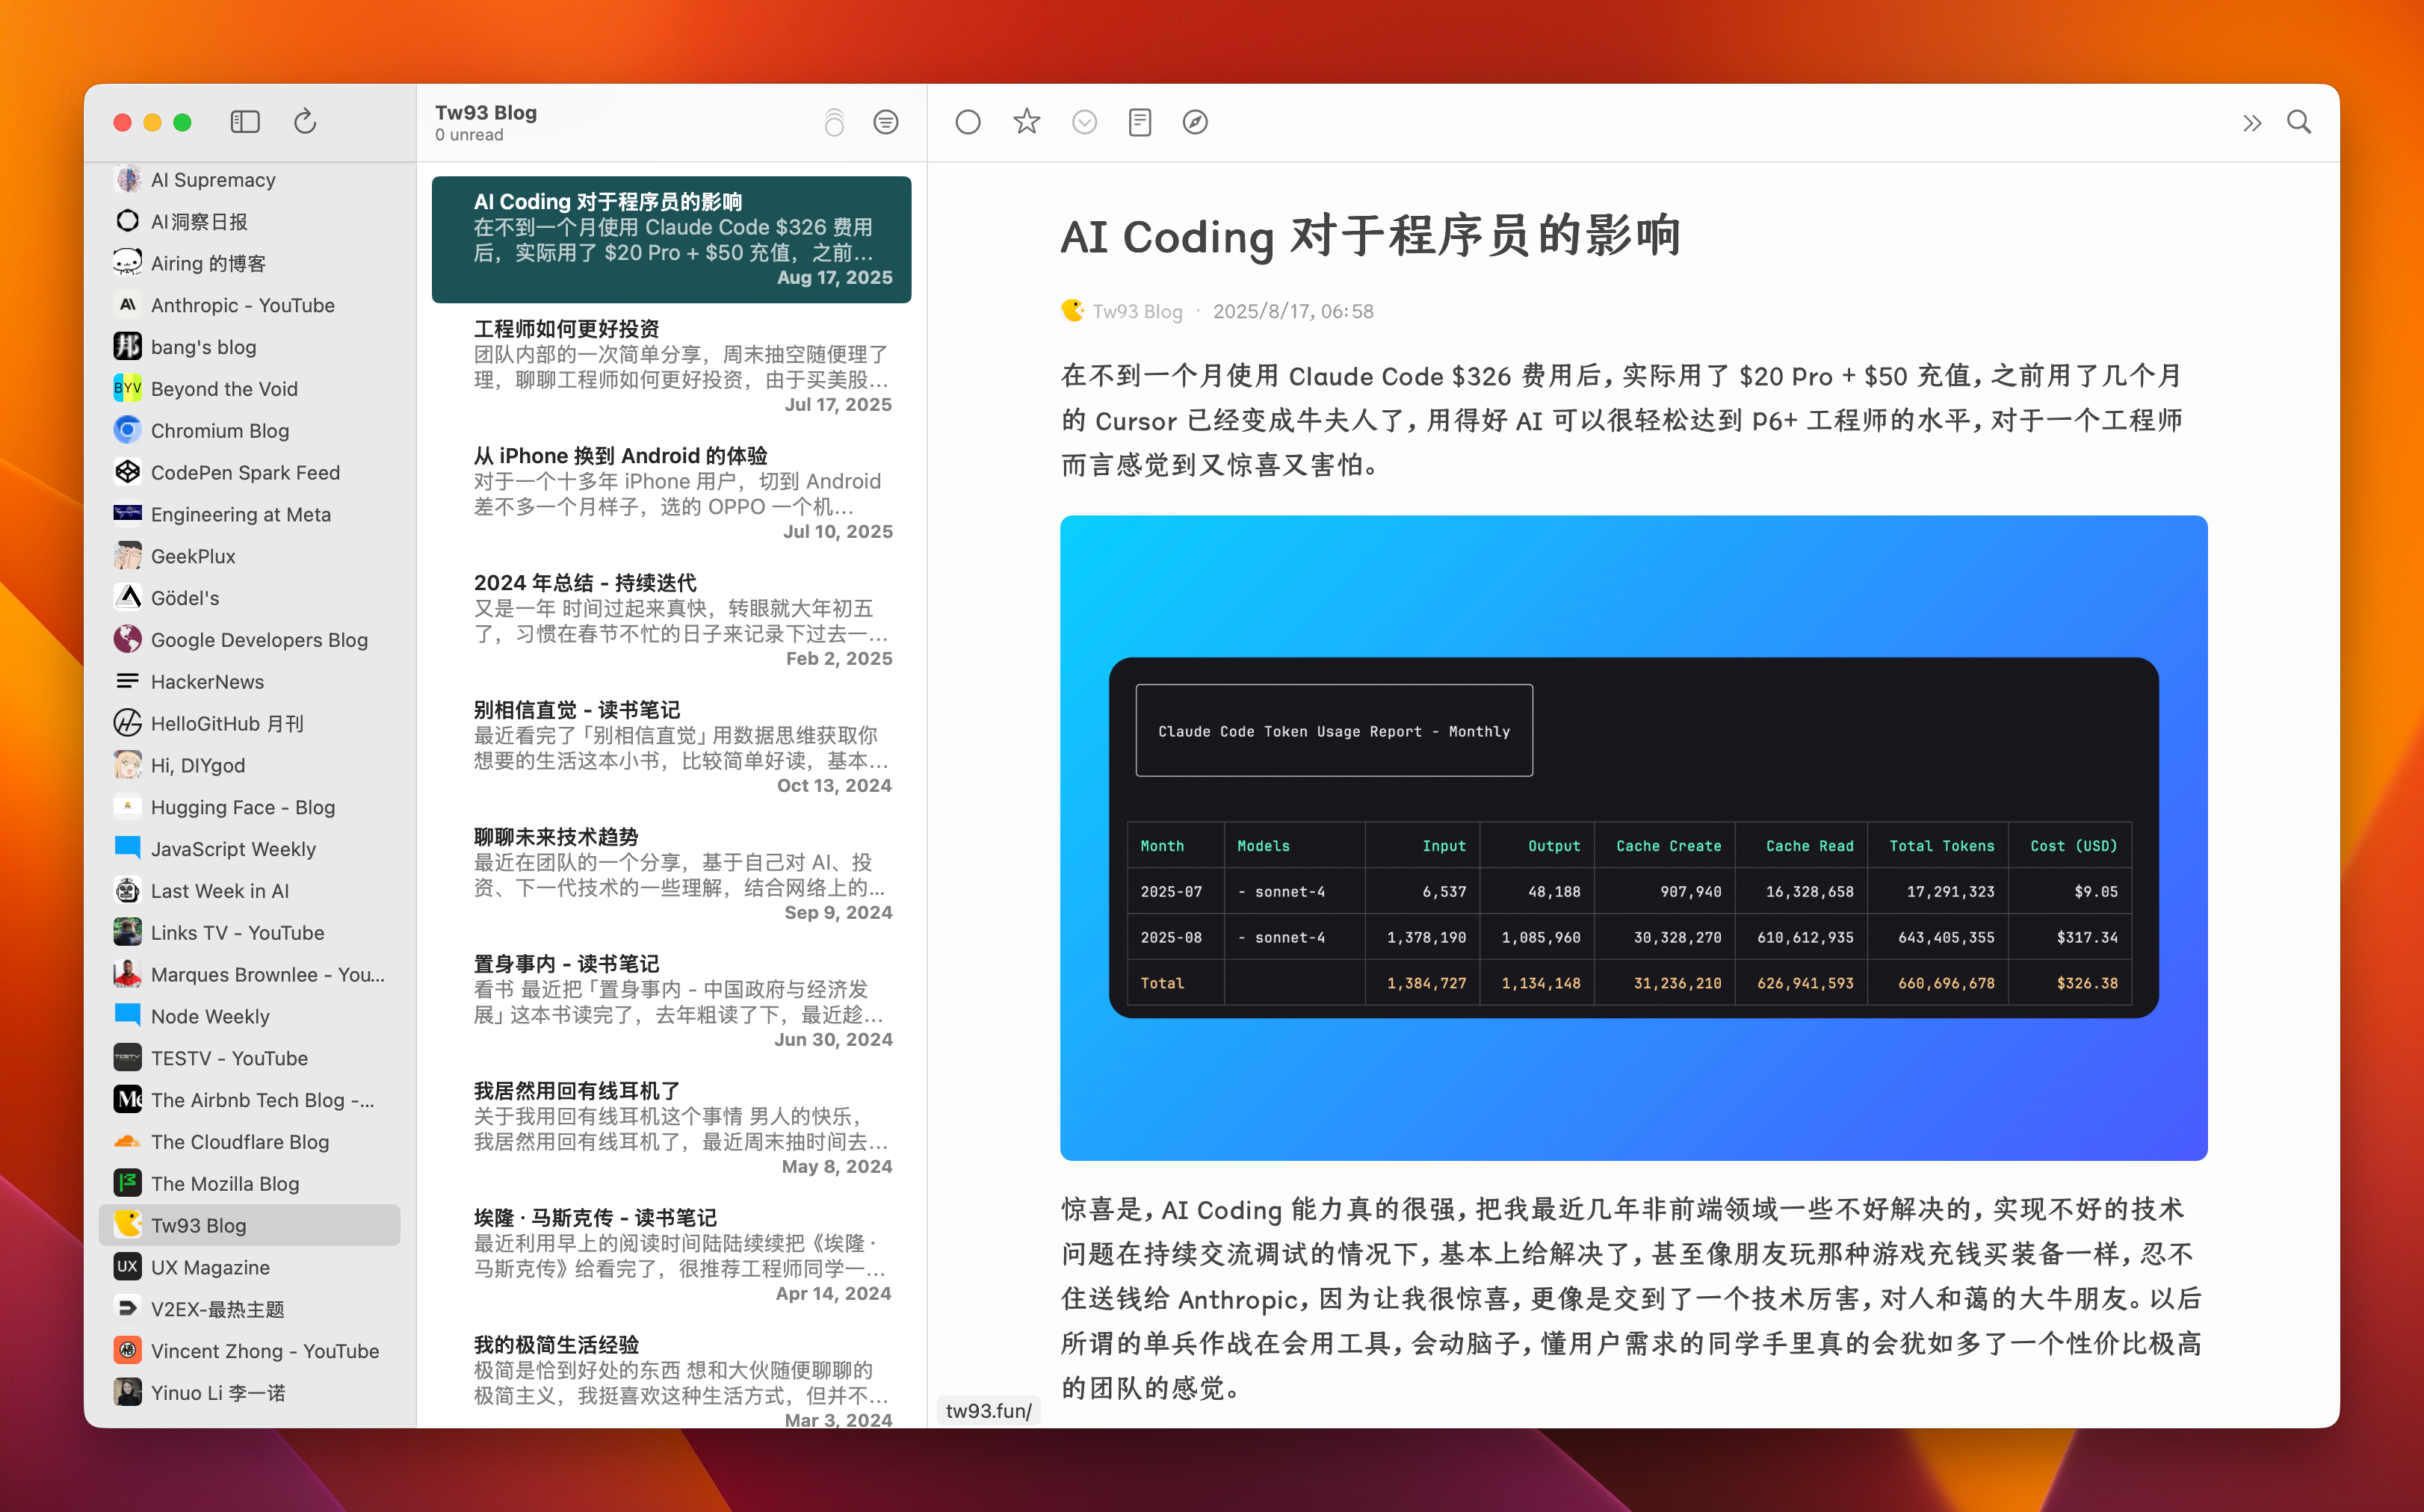The image size is (2424, 1512).
Task: Open the article list filter menu
Action: point(886,122)
